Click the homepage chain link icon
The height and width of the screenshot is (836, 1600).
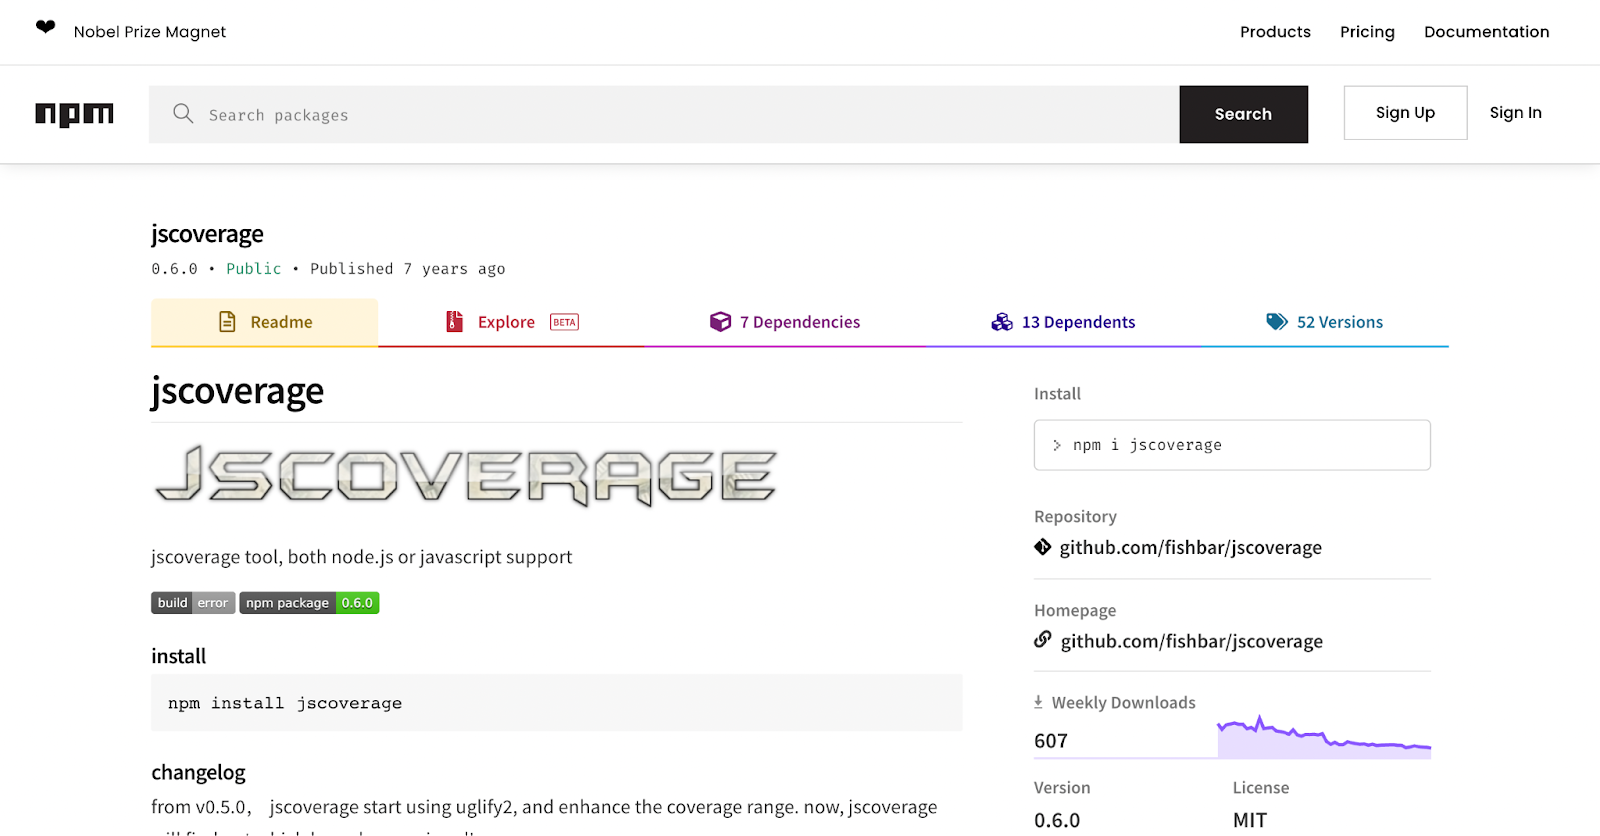1043,640
